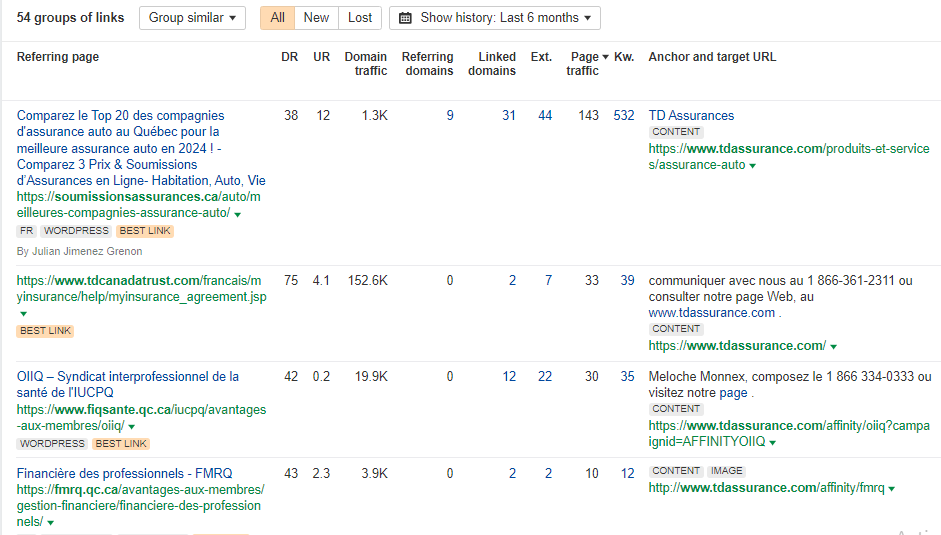Expand the fmrq.qc.ca URL dropdown arrow
The height and width of the screenshot is (535, 941).
click(x=50, y=523)
